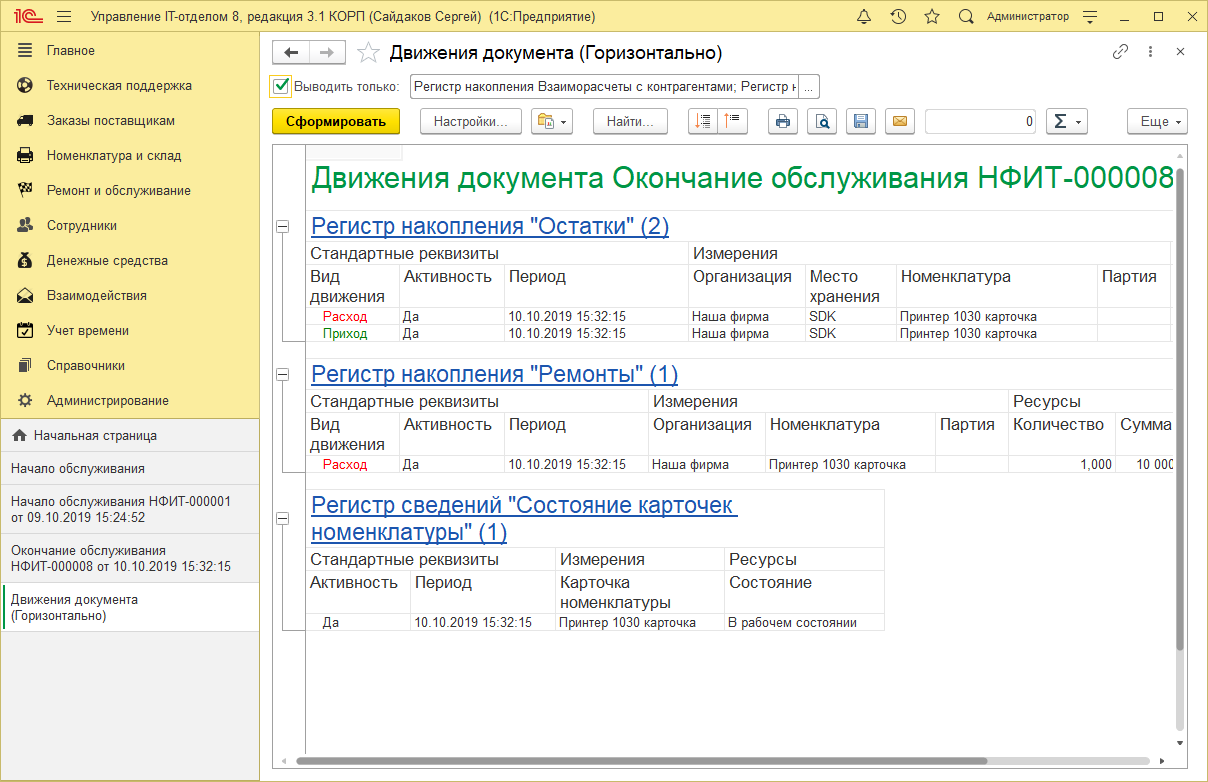Click inside the numeric counter field
Screen dimensions: 1208x782
pyautogui.click(x=980, y=121)
